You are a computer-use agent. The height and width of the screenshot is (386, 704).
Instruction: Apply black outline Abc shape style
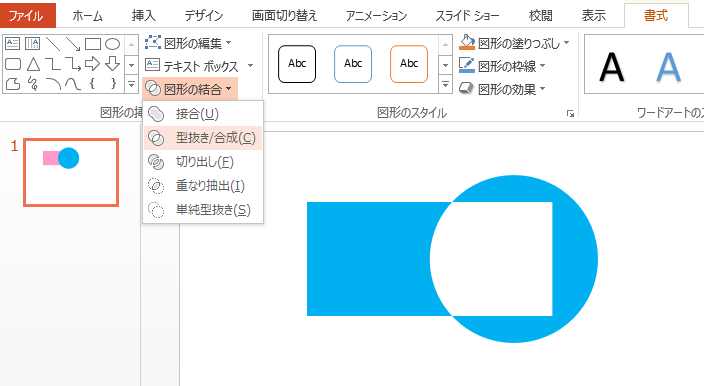297,64
